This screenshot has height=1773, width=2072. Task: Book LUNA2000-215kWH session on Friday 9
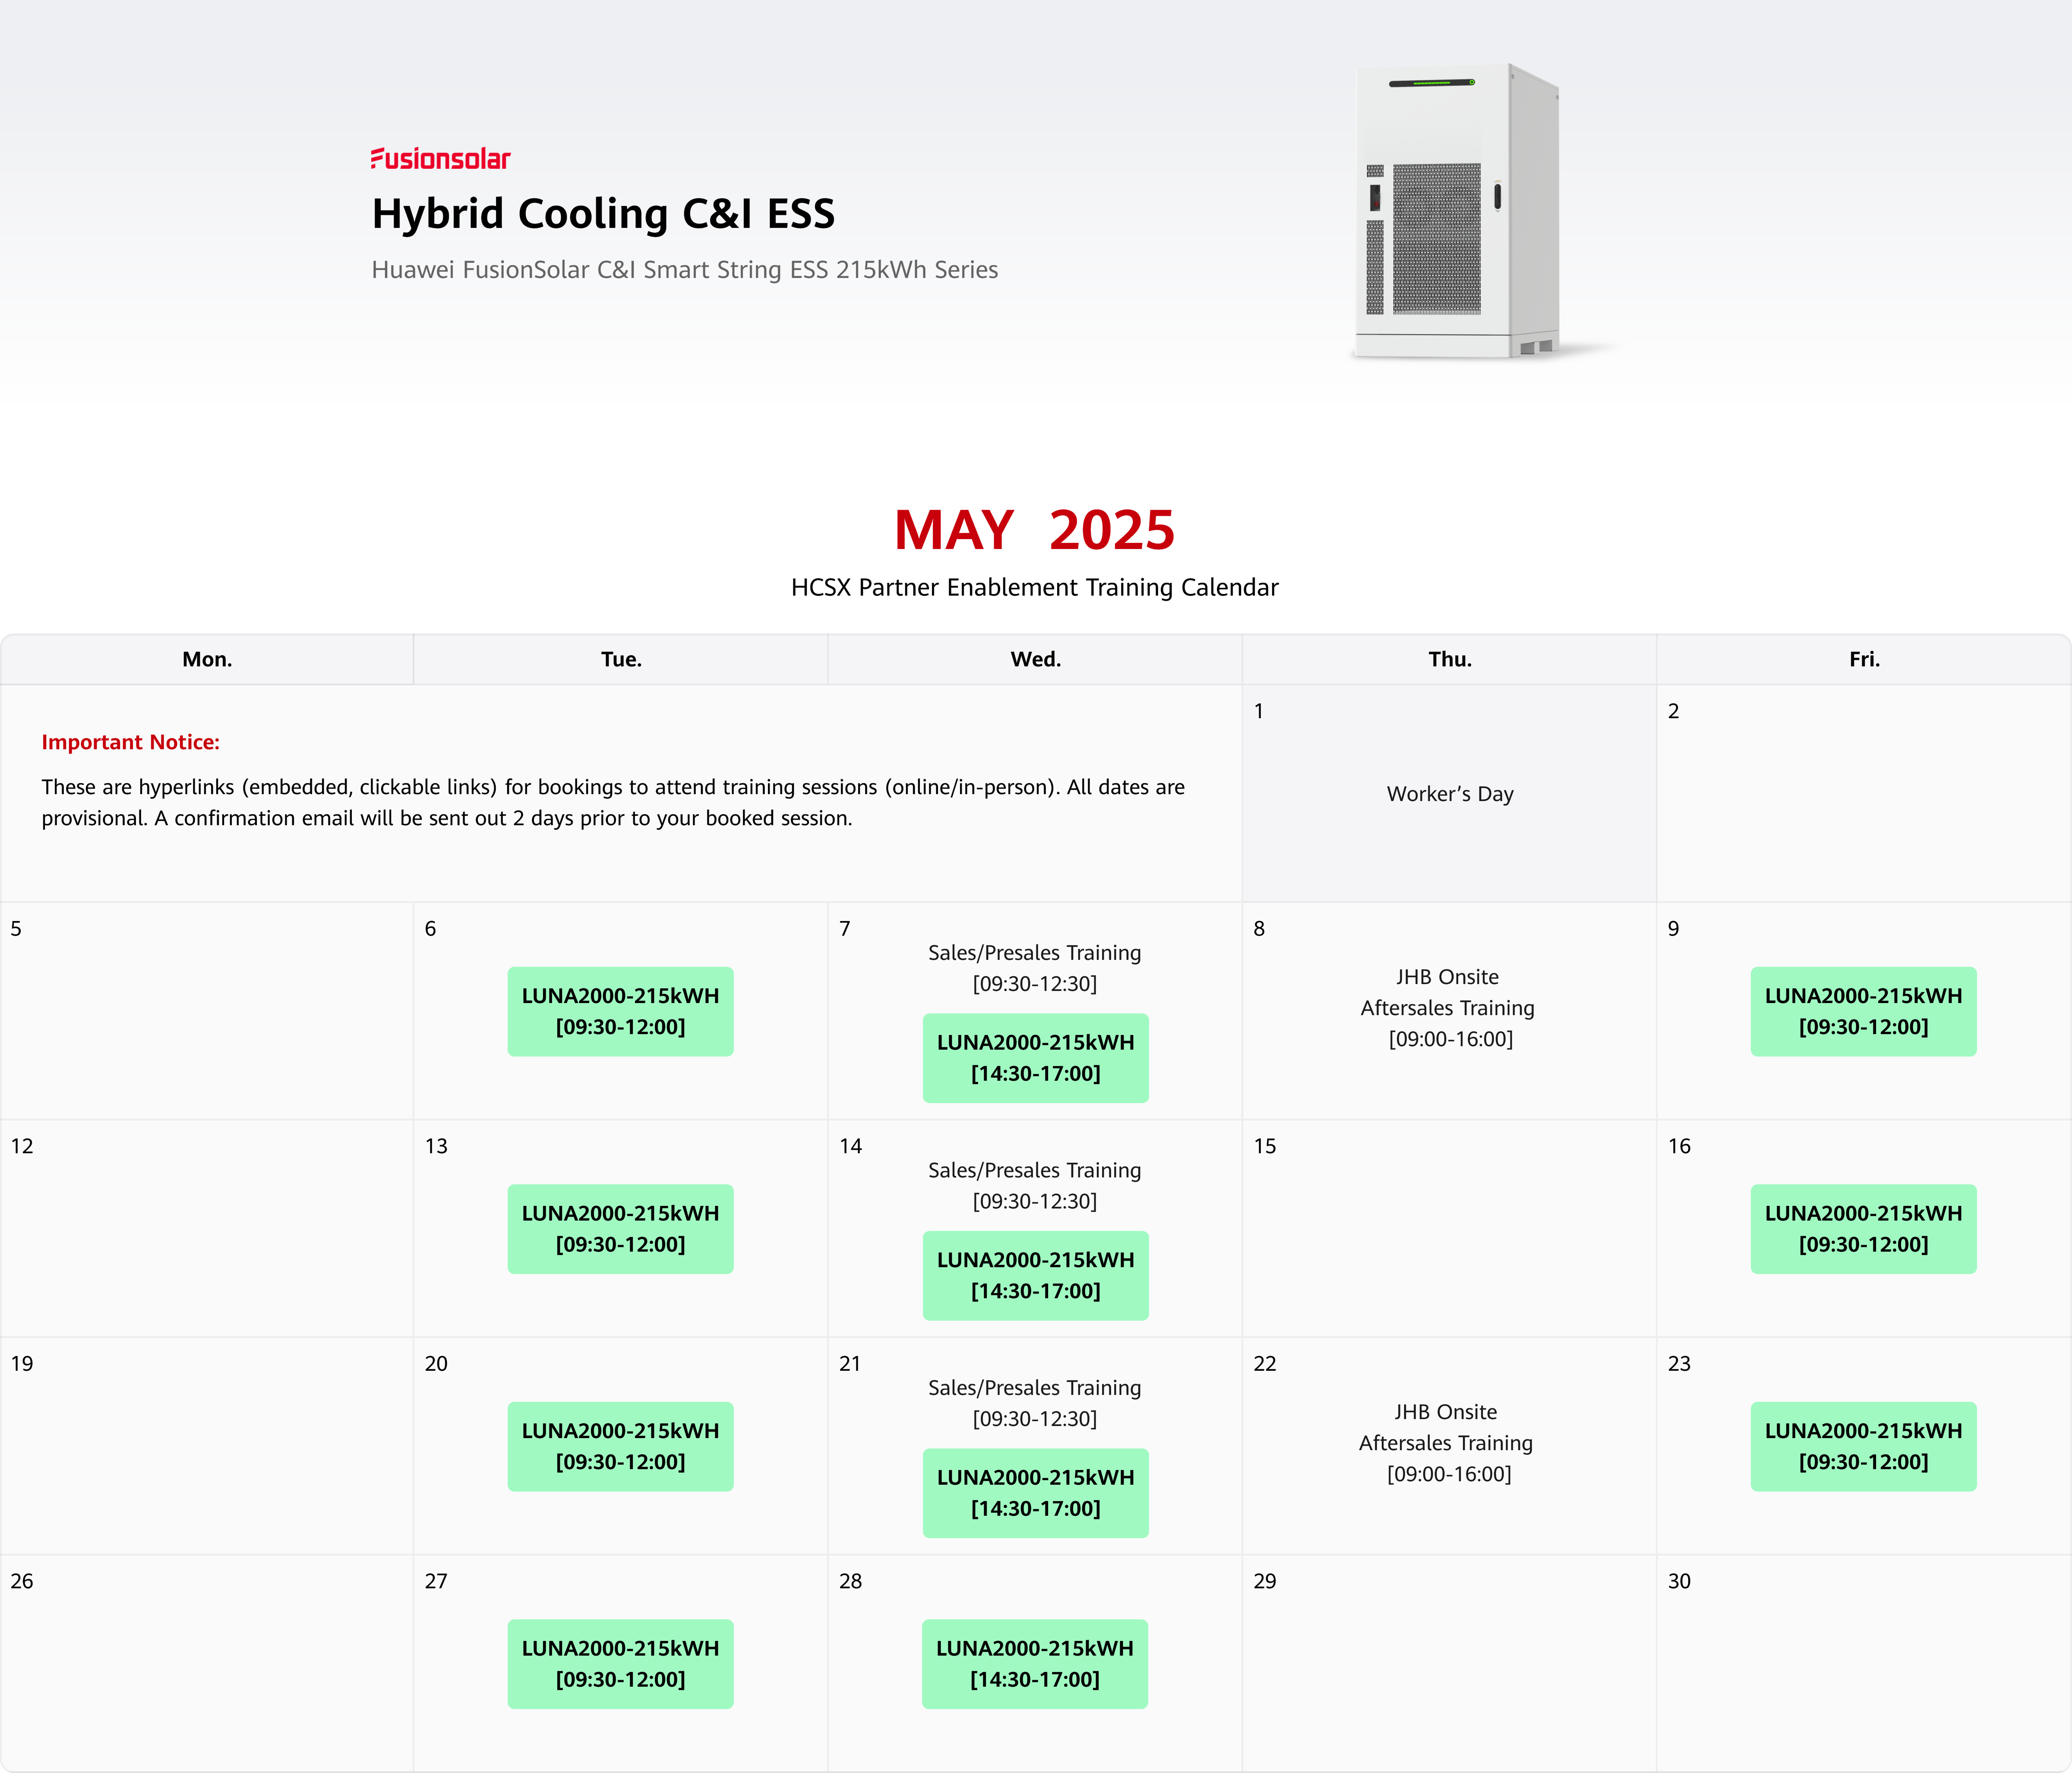[1863, 1011]
